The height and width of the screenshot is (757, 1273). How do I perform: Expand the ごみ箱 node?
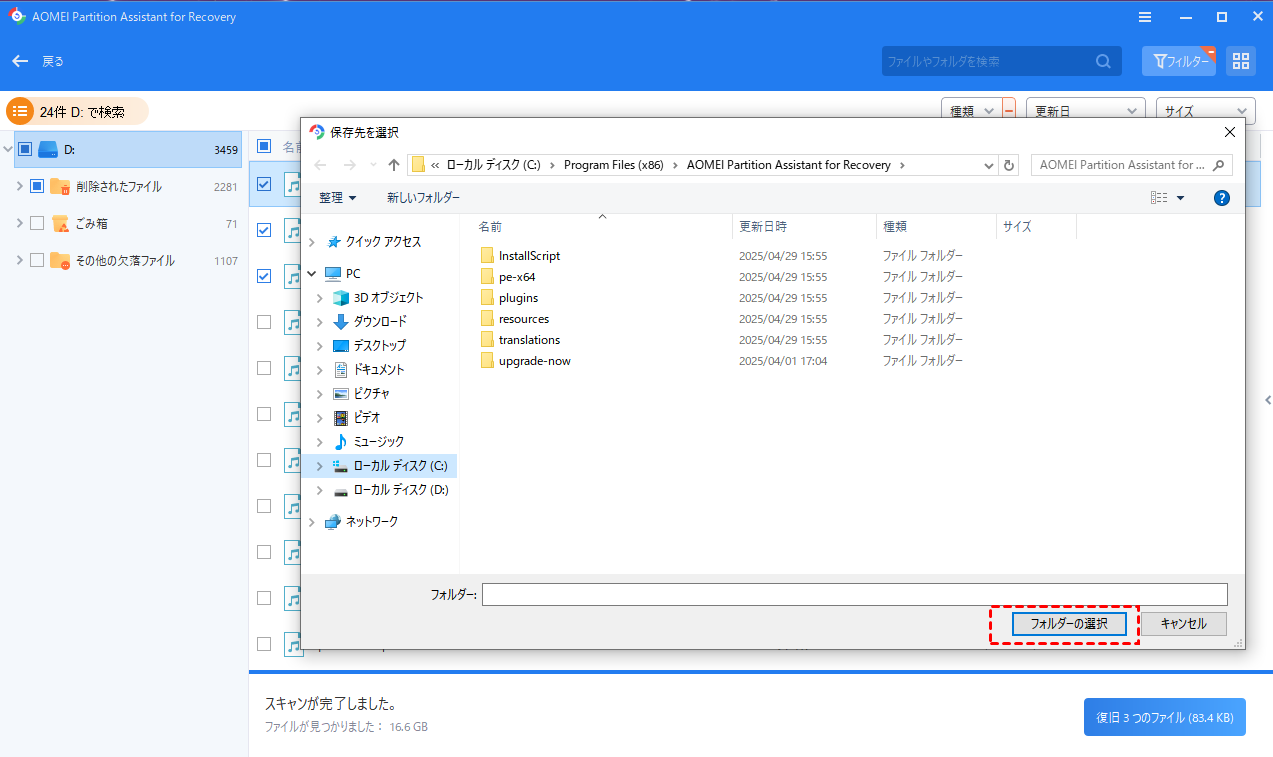coord(20,223)
